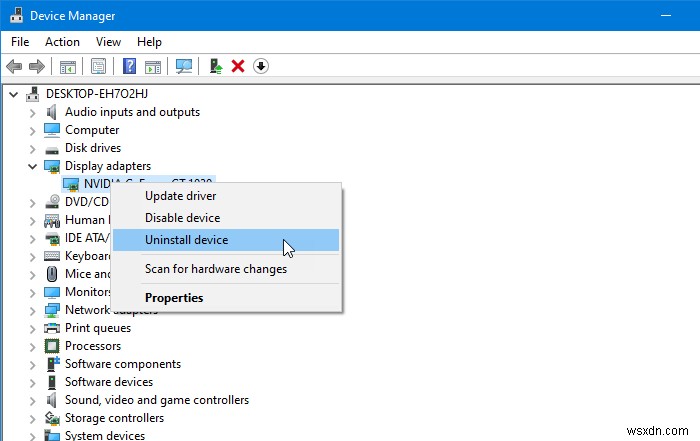Select the Processors row

tap(93, 346)
